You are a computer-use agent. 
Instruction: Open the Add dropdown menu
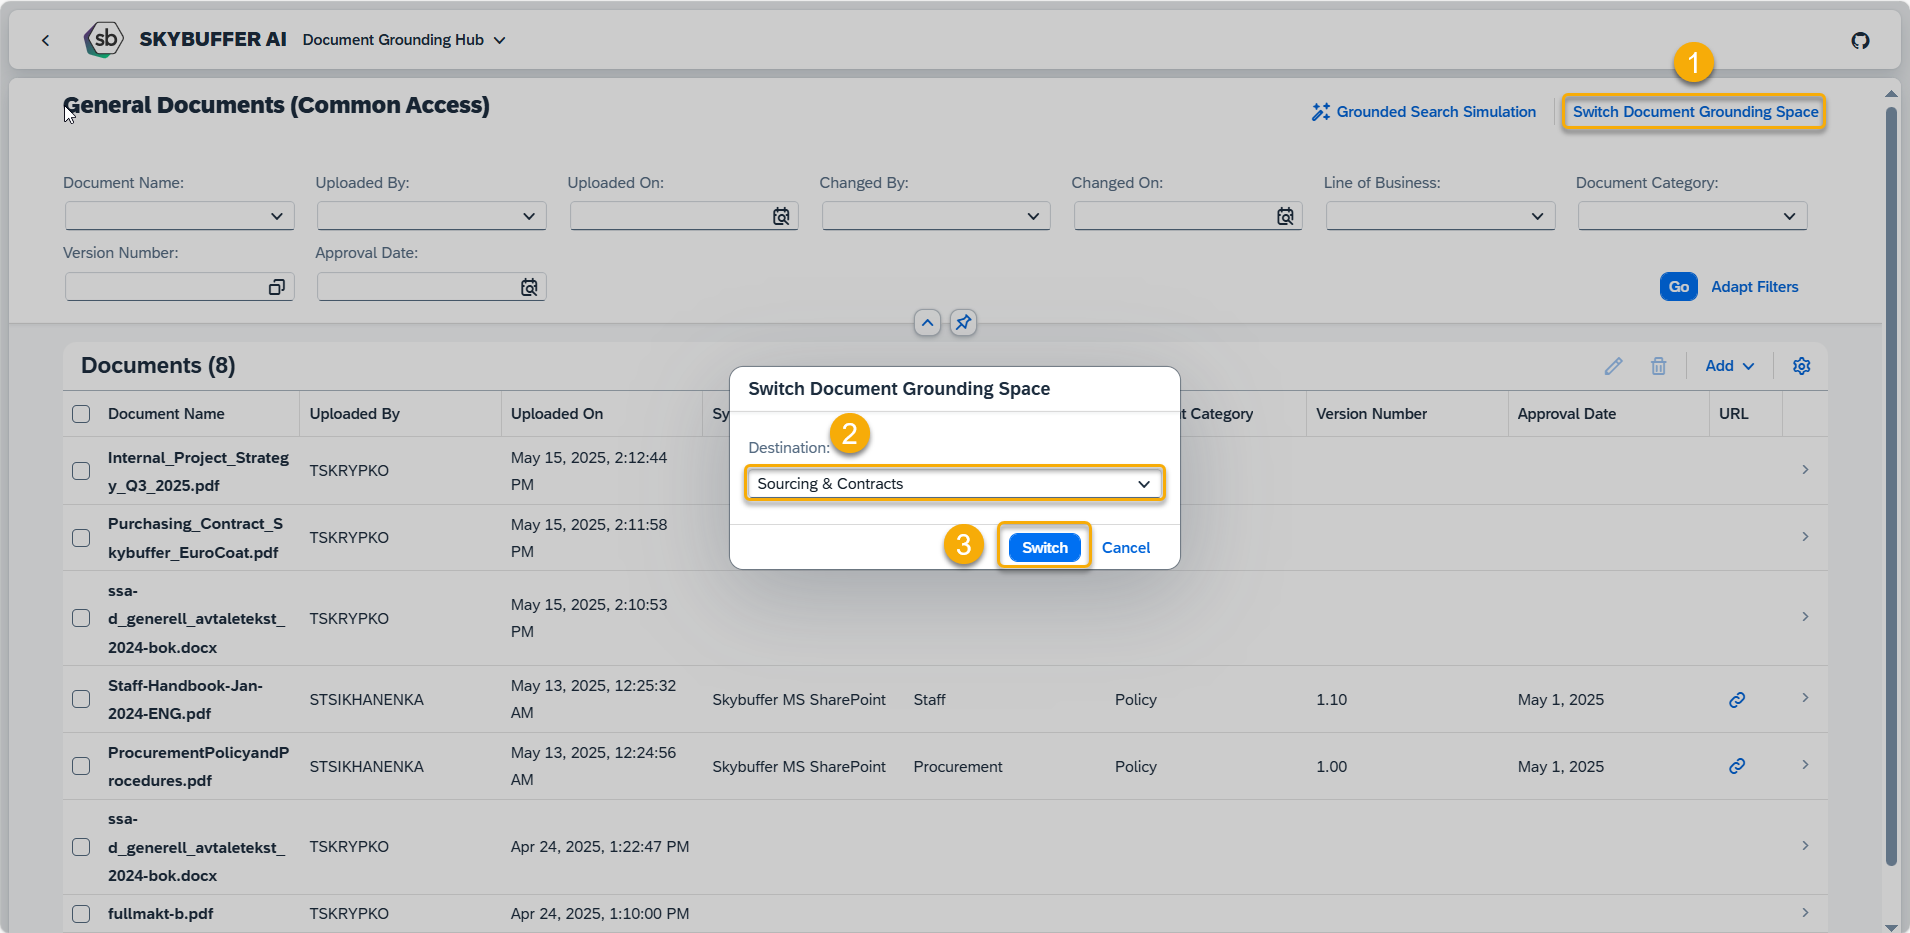[x=1729, y=366]
